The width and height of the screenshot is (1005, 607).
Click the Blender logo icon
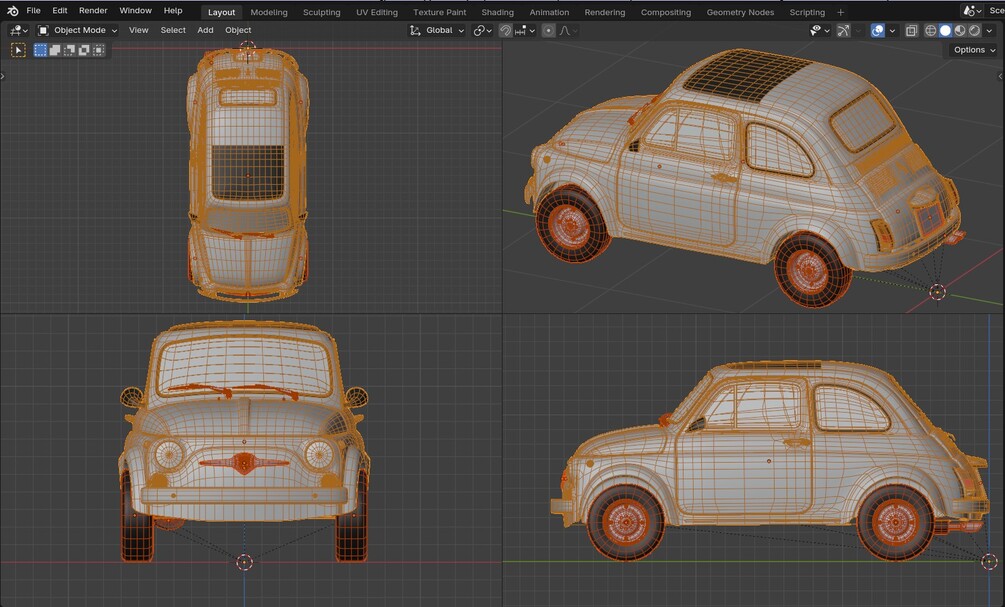(x=12, y=11)
